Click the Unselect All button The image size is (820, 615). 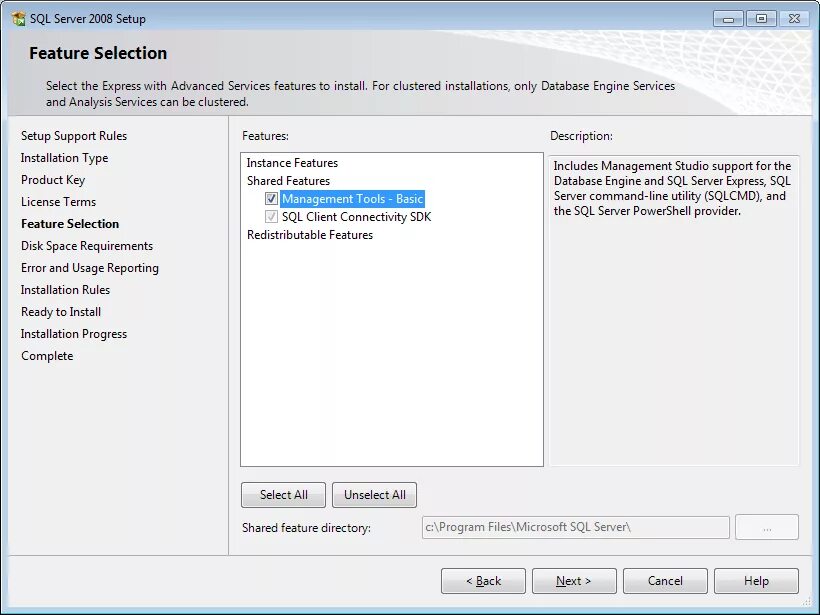click(x=374, y=494)
